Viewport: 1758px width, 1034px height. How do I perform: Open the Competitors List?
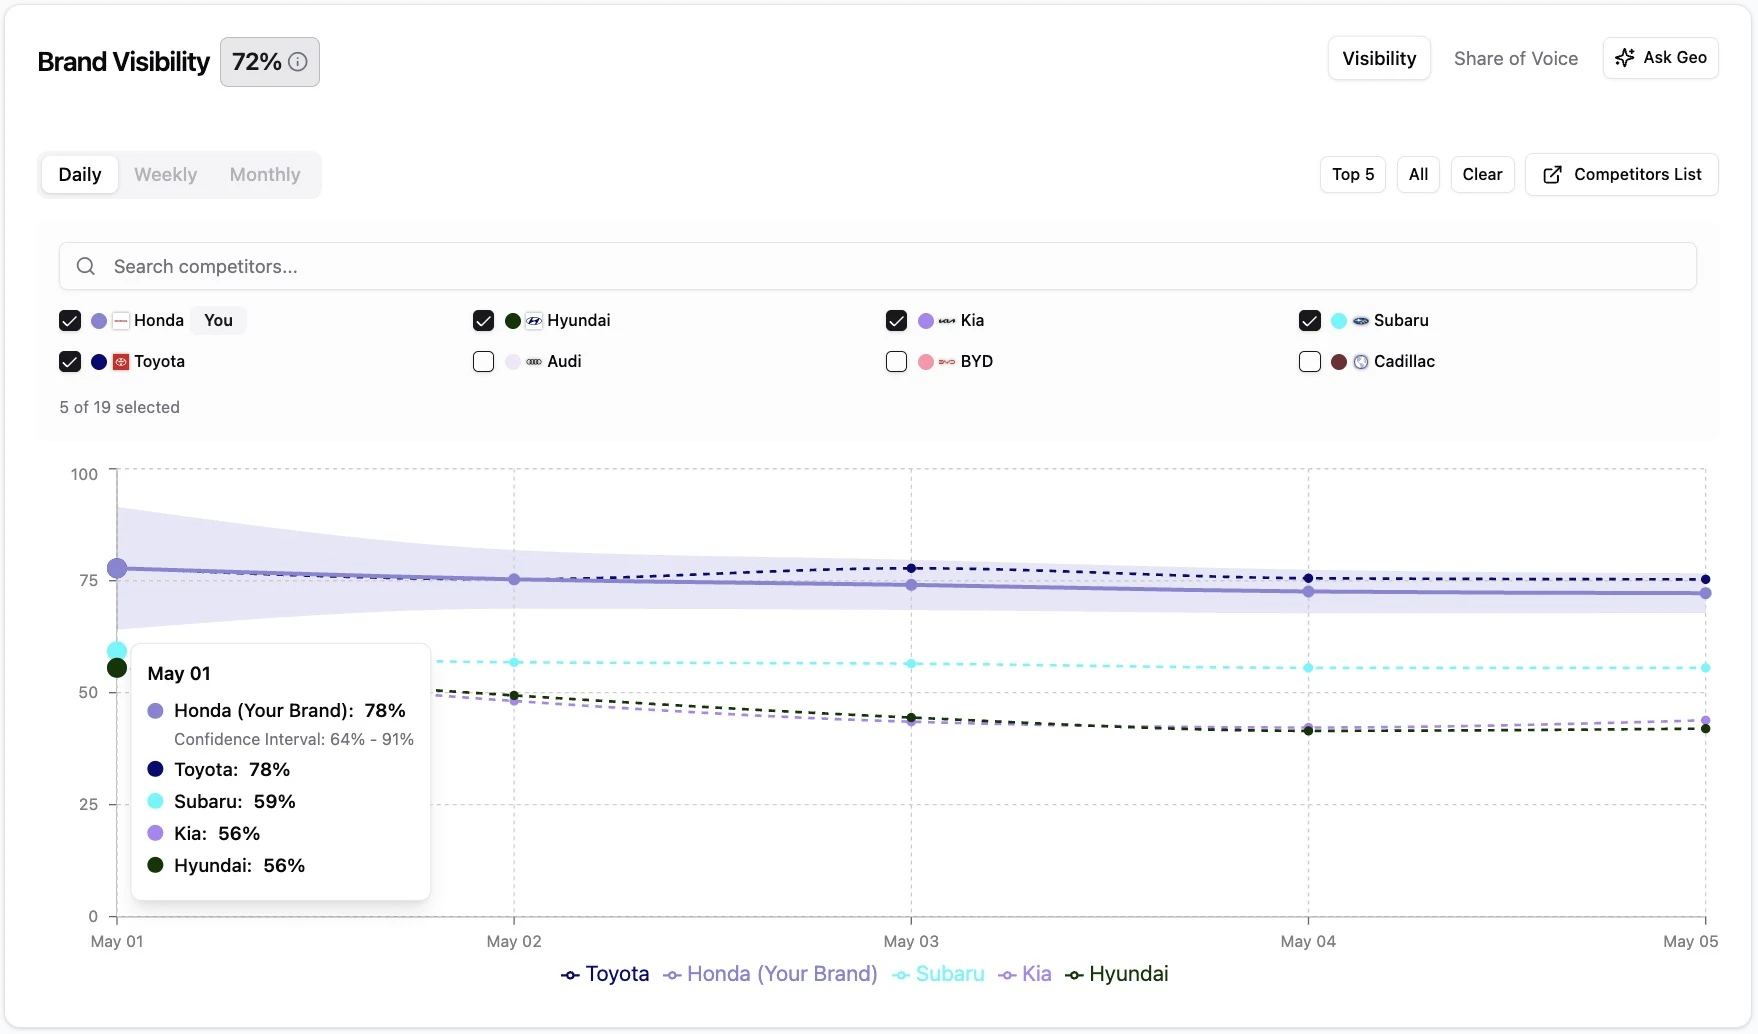click(1622, 175)
